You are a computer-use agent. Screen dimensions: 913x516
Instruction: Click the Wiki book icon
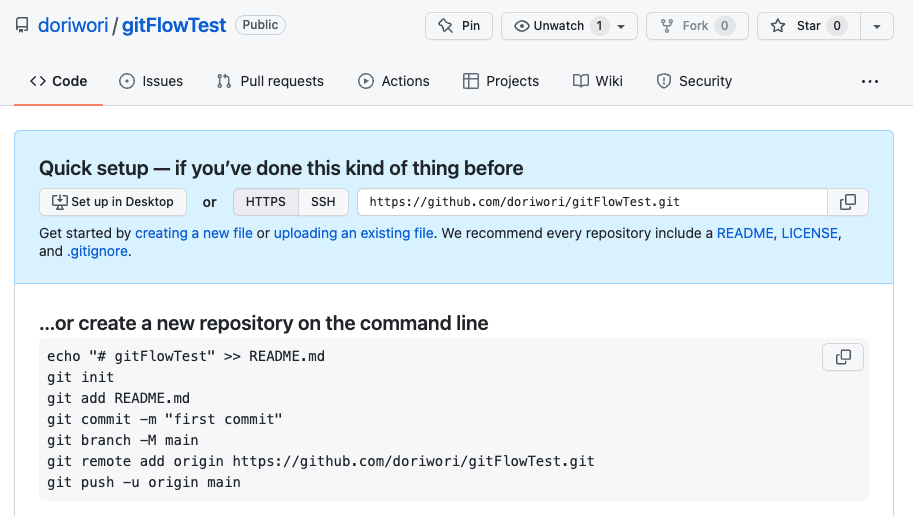581,81
